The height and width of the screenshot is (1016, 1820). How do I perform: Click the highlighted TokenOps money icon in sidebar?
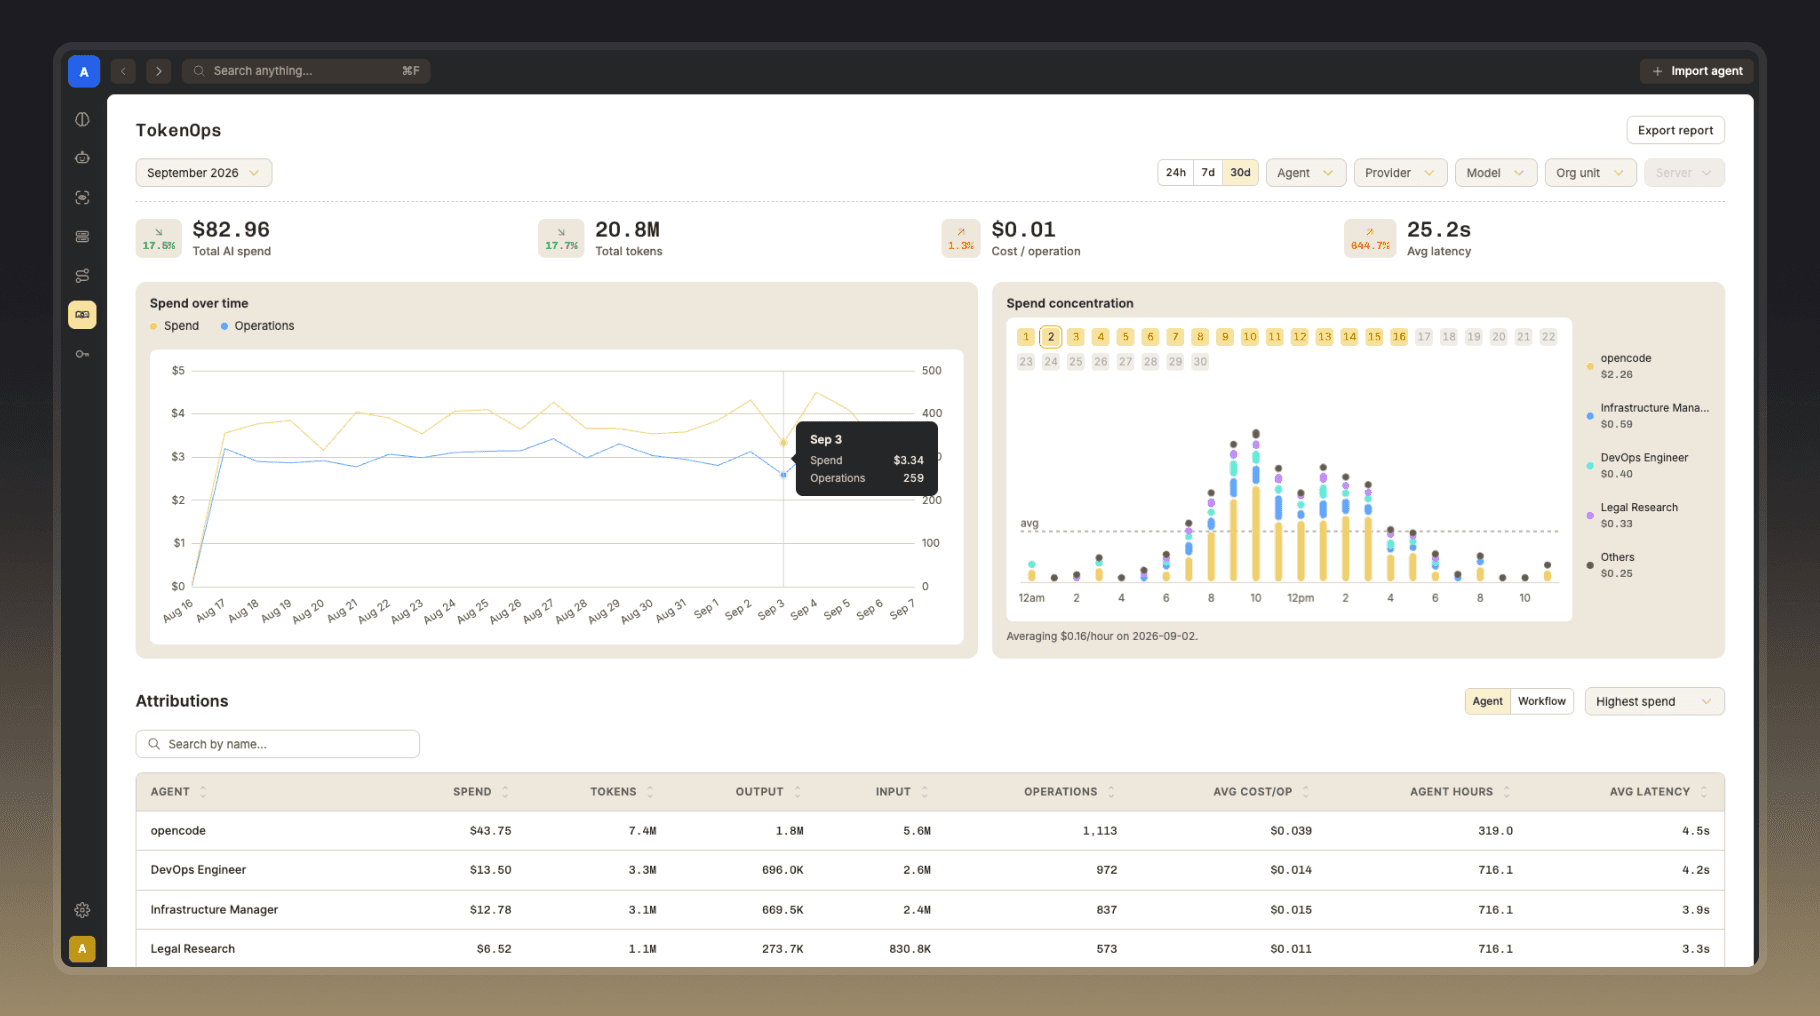[82, 315]
